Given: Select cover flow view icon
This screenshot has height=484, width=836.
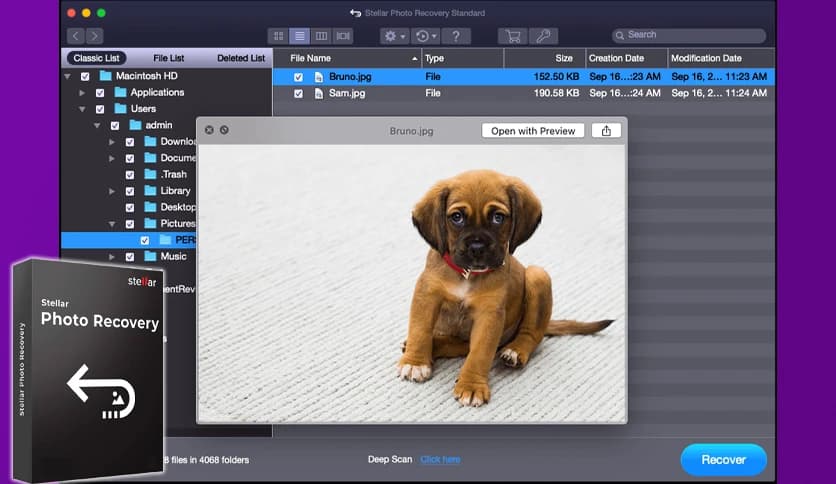Looking at the screenshot, I should point(343,36).
